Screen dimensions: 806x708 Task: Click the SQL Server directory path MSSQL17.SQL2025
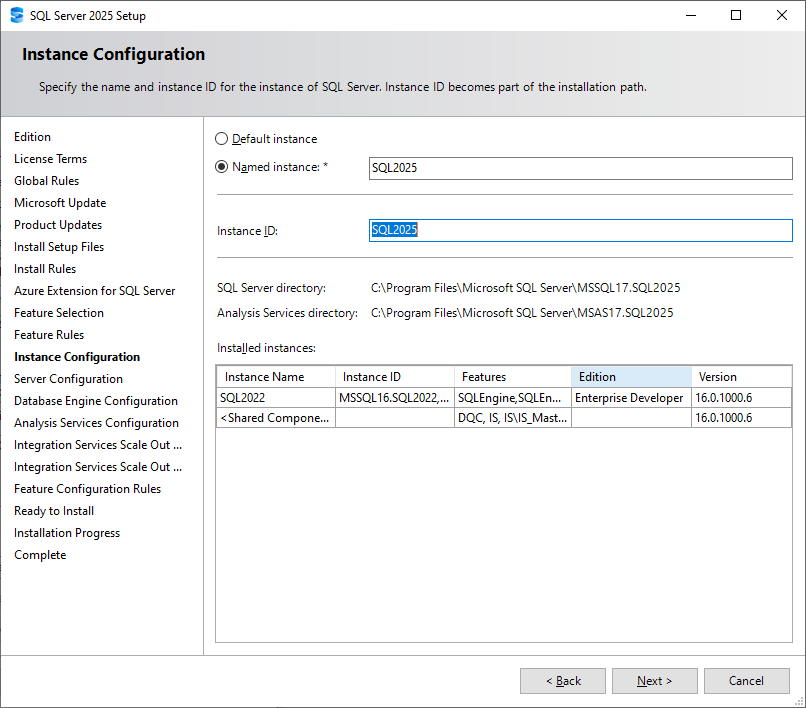(525, 288)
